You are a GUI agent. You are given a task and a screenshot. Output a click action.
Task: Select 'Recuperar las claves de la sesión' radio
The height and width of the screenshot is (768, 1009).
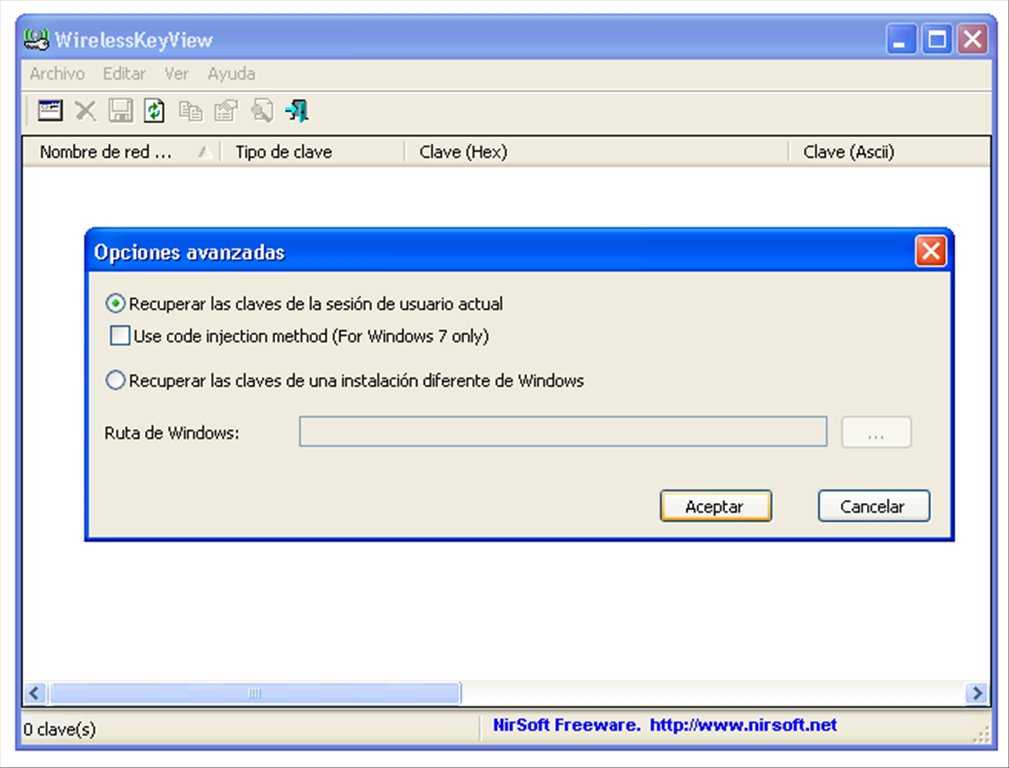116,303
